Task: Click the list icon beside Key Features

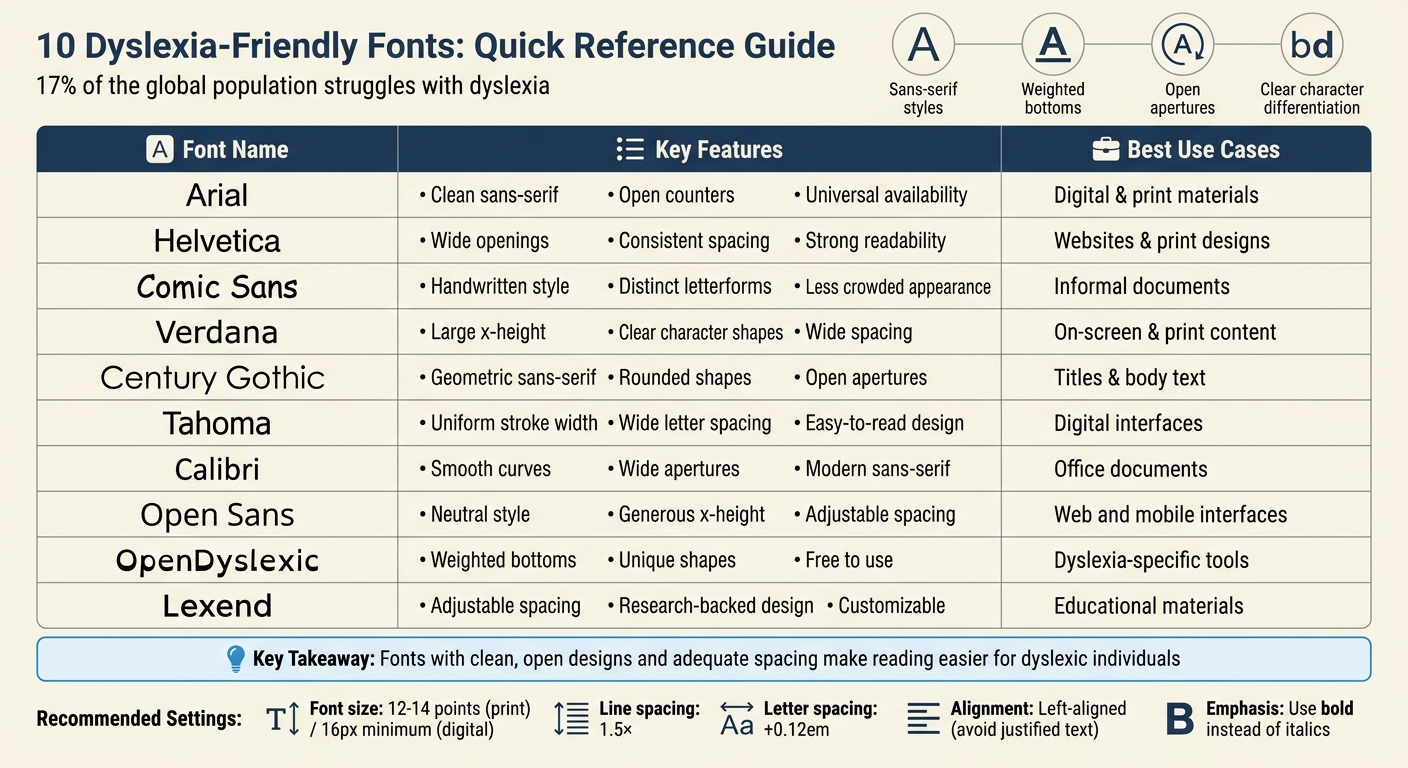Action: (630, 149)
